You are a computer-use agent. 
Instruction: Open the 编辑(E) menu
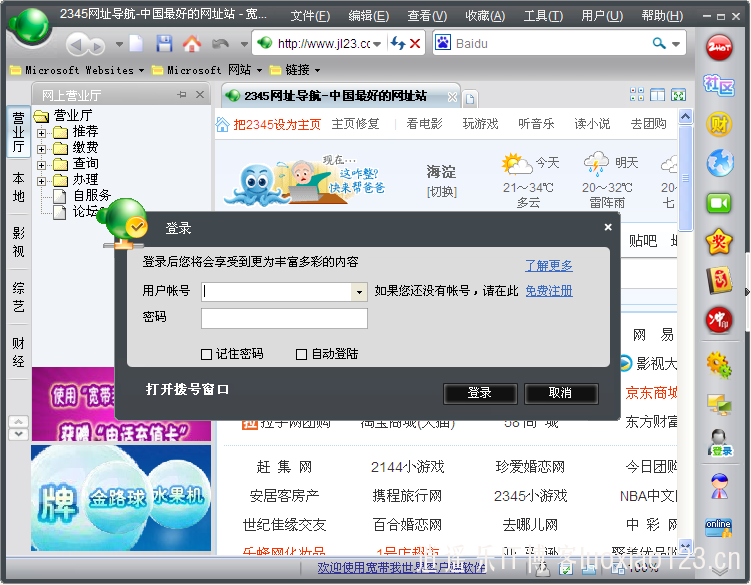point(369,16)
